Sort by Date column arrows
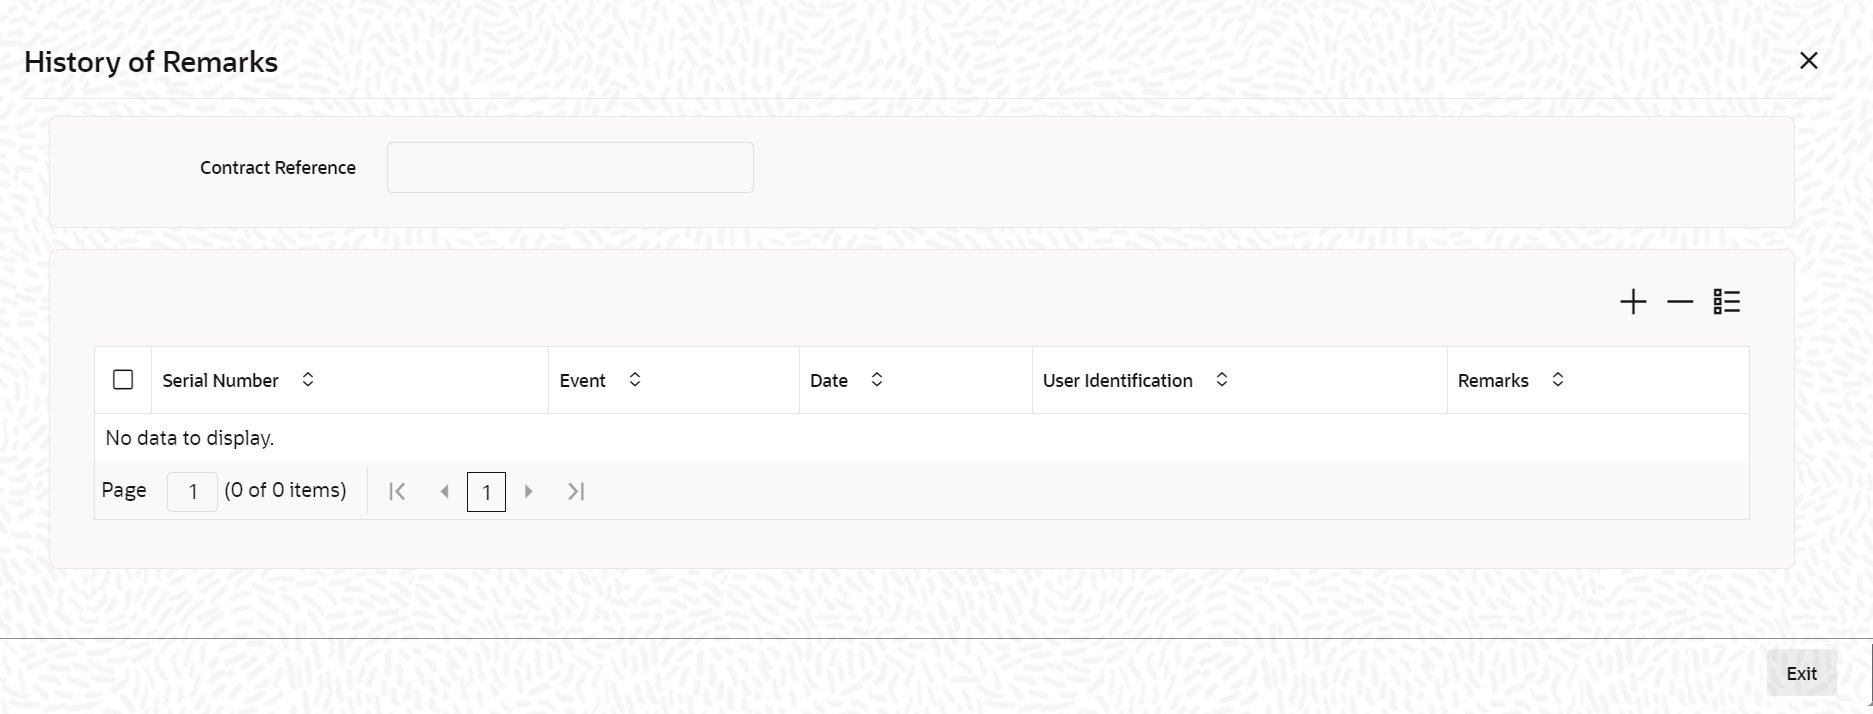 point(876,380)
